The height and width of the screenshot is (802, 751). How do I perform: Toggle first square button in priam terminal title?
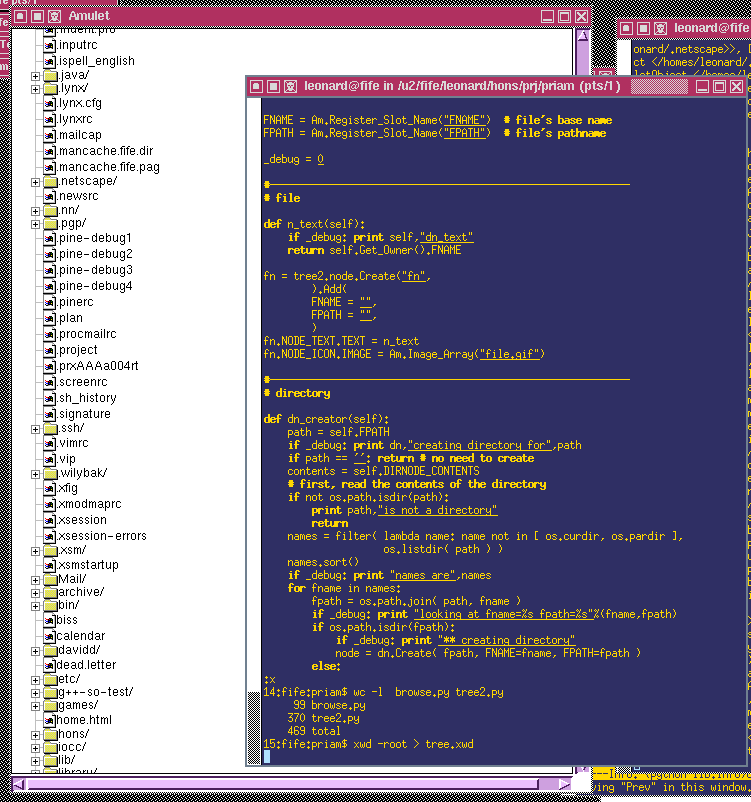click(256, 87)
